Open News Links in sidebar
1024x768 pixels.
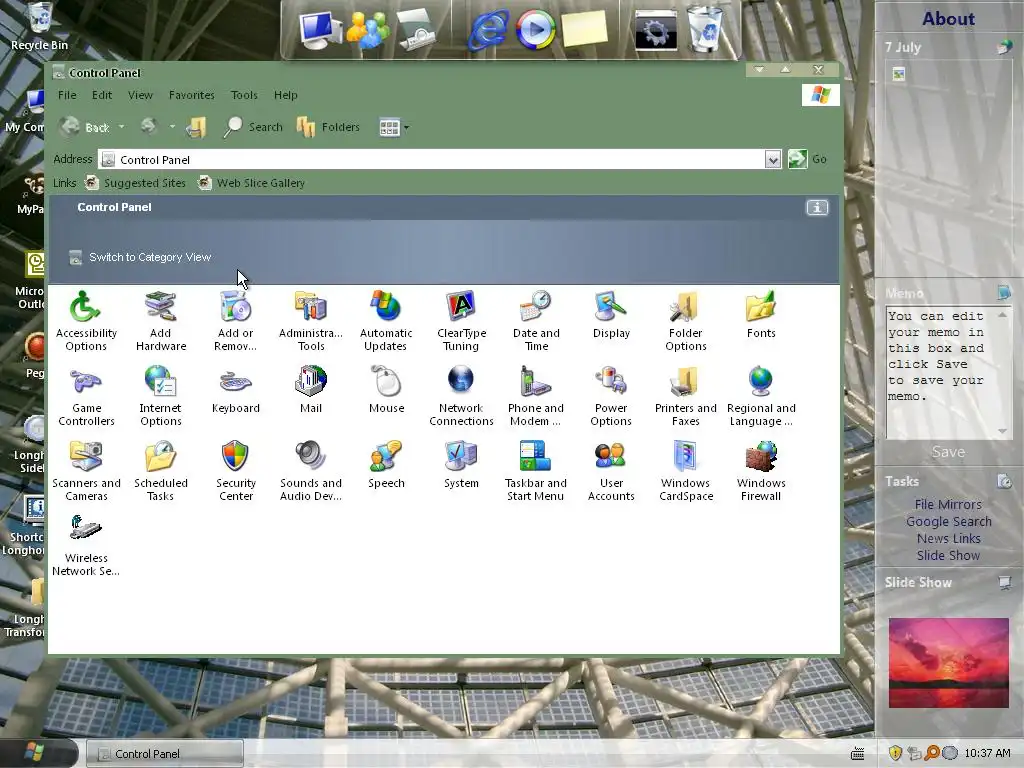948,538
